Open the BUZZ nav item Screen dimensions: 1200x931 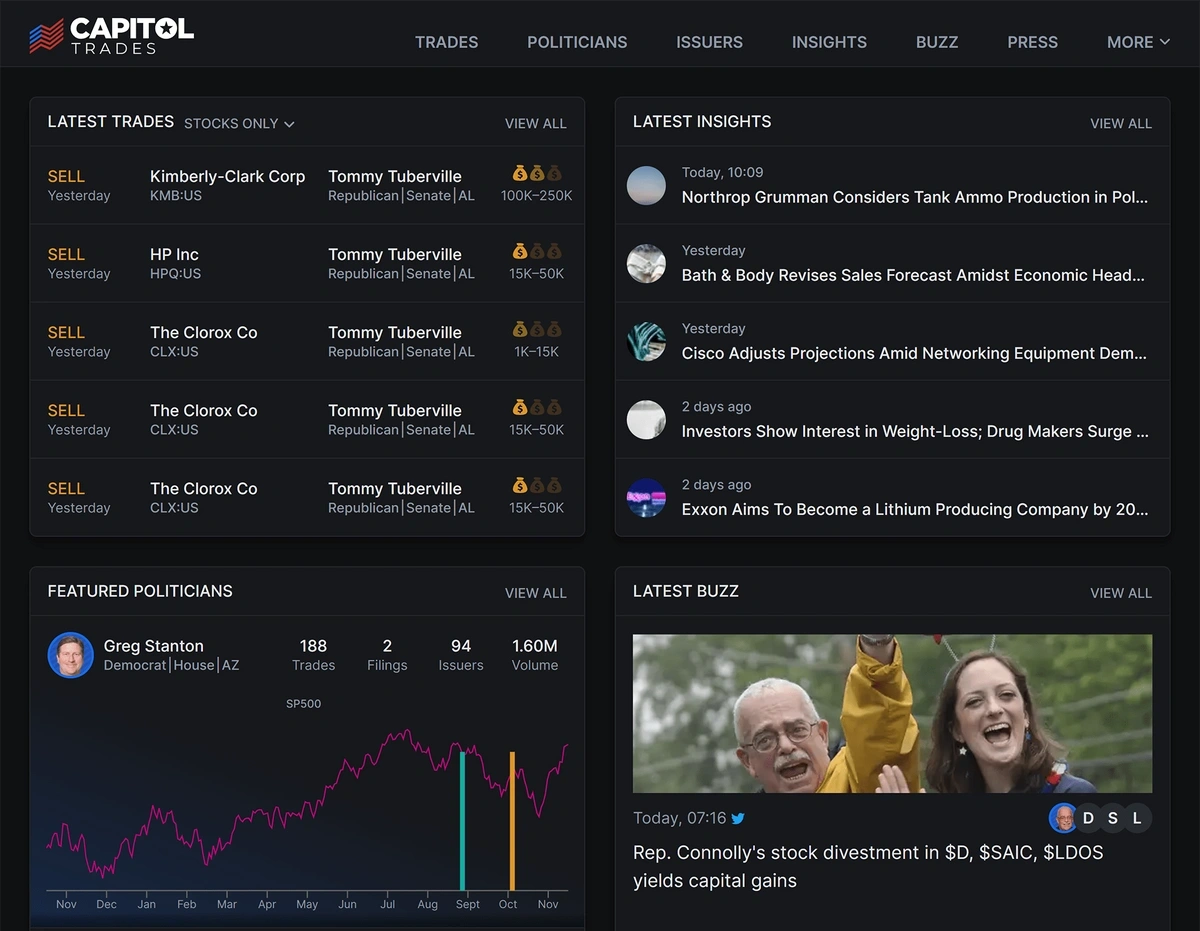(x=937, y=42)
